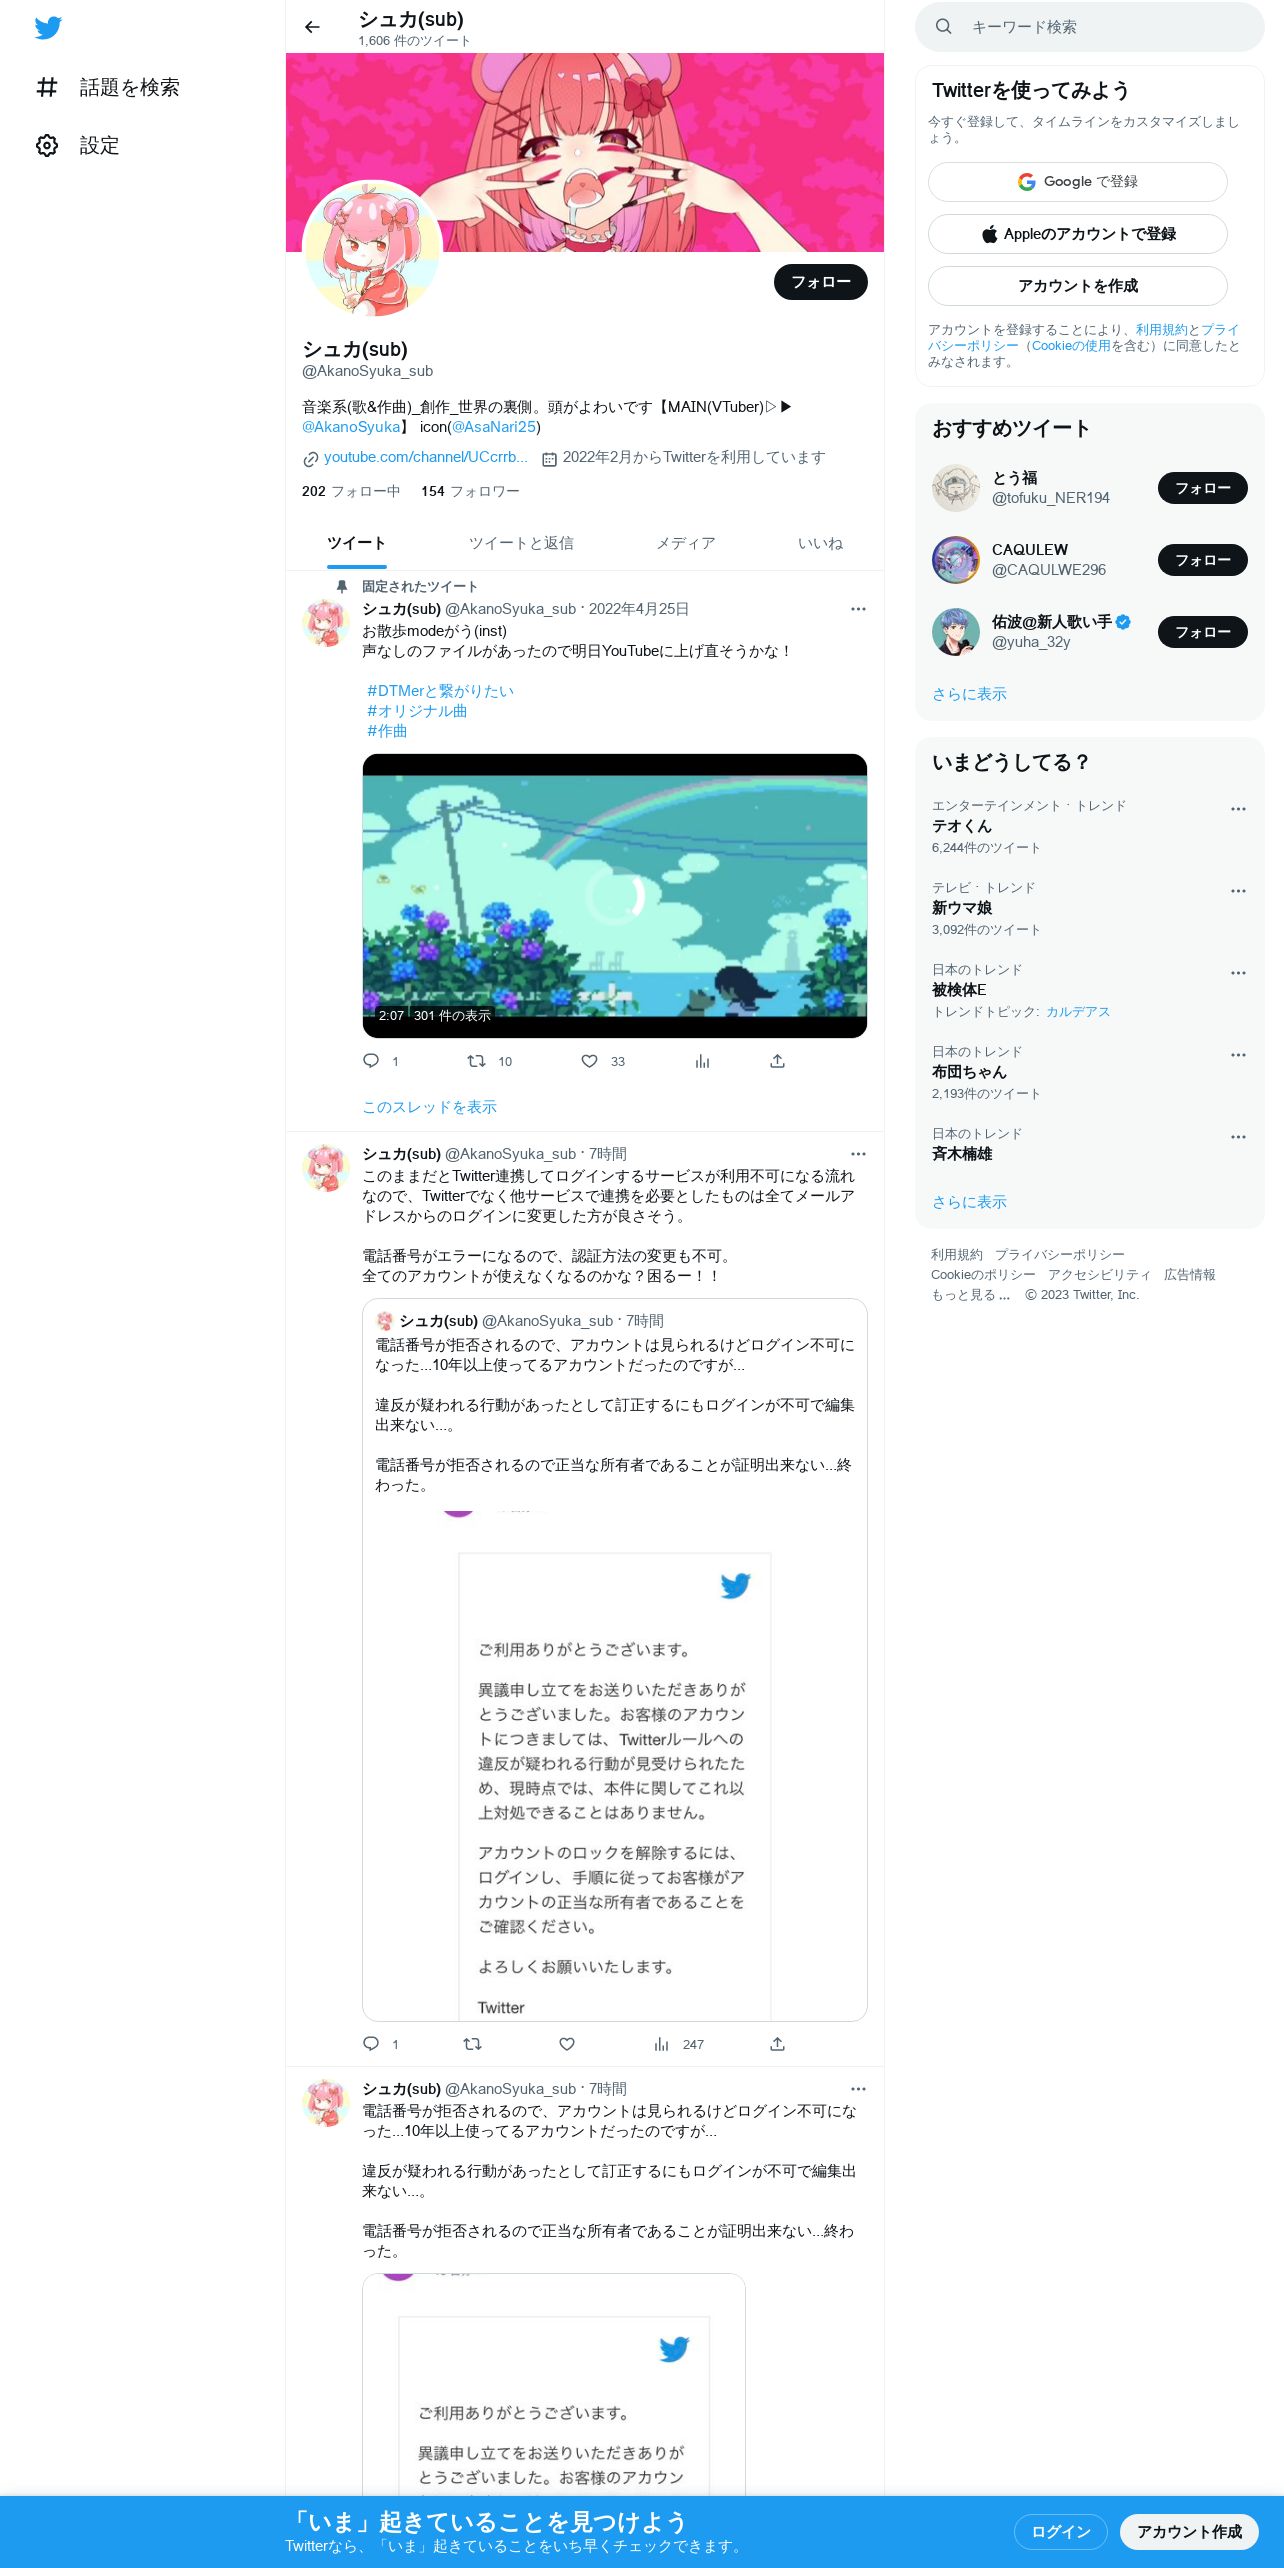Open とう福 profile avatar
This screenshot has height=2568, width=1284.
tap(956, 488)
